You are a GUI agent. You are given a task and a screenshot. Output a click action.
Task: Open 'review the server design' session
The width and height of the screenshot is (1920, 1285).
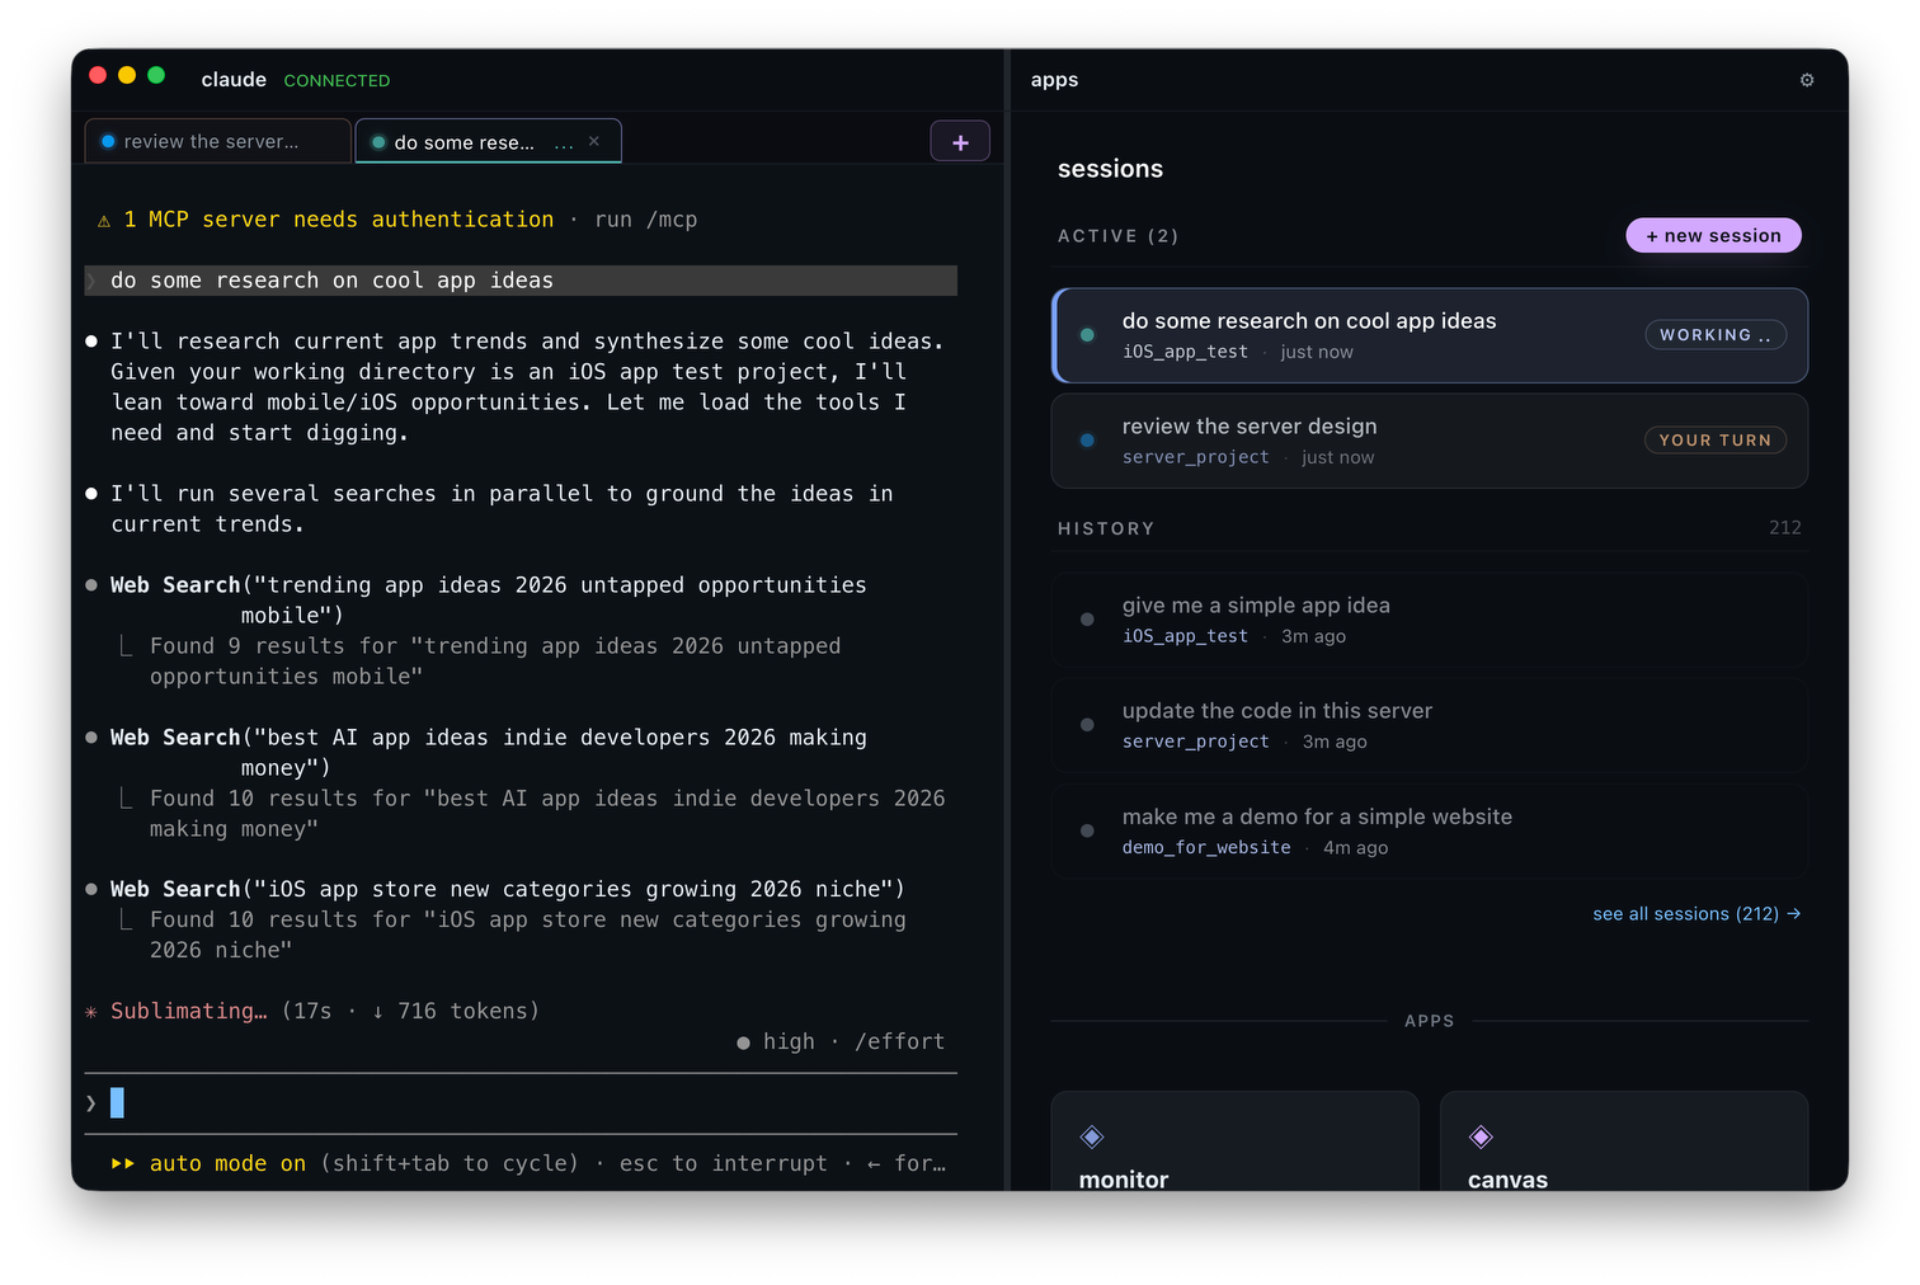[x=1429, y=441]
